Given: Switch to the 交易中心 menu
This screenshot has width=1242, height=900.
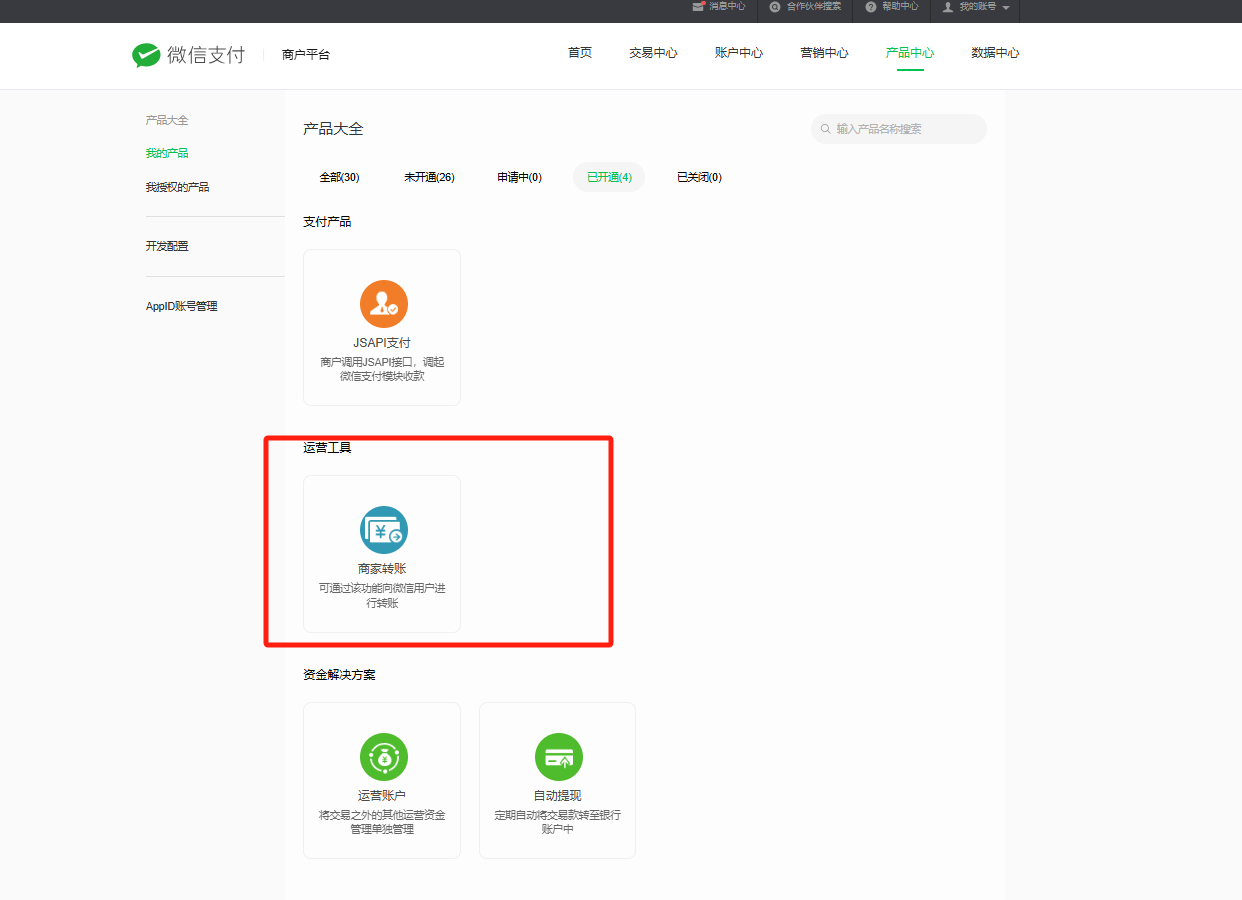Looking at the screenshot, I should (x=653, y=53).
